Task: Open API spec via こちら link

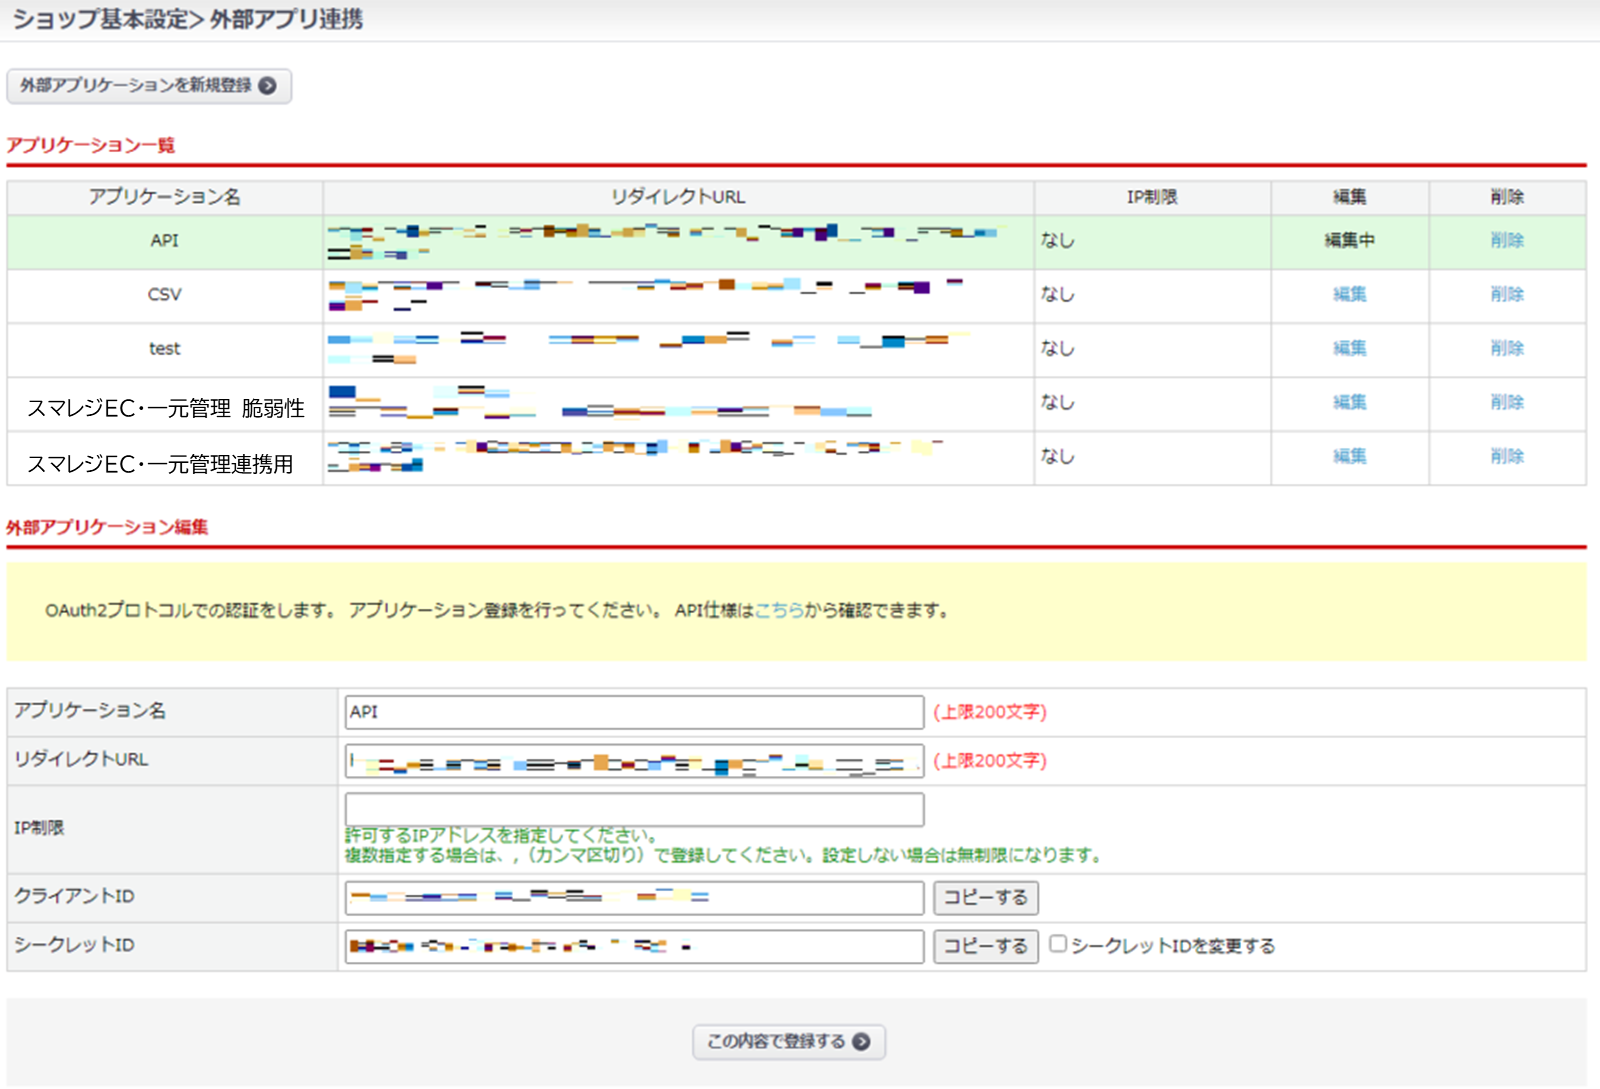Action: pos(779,610)
